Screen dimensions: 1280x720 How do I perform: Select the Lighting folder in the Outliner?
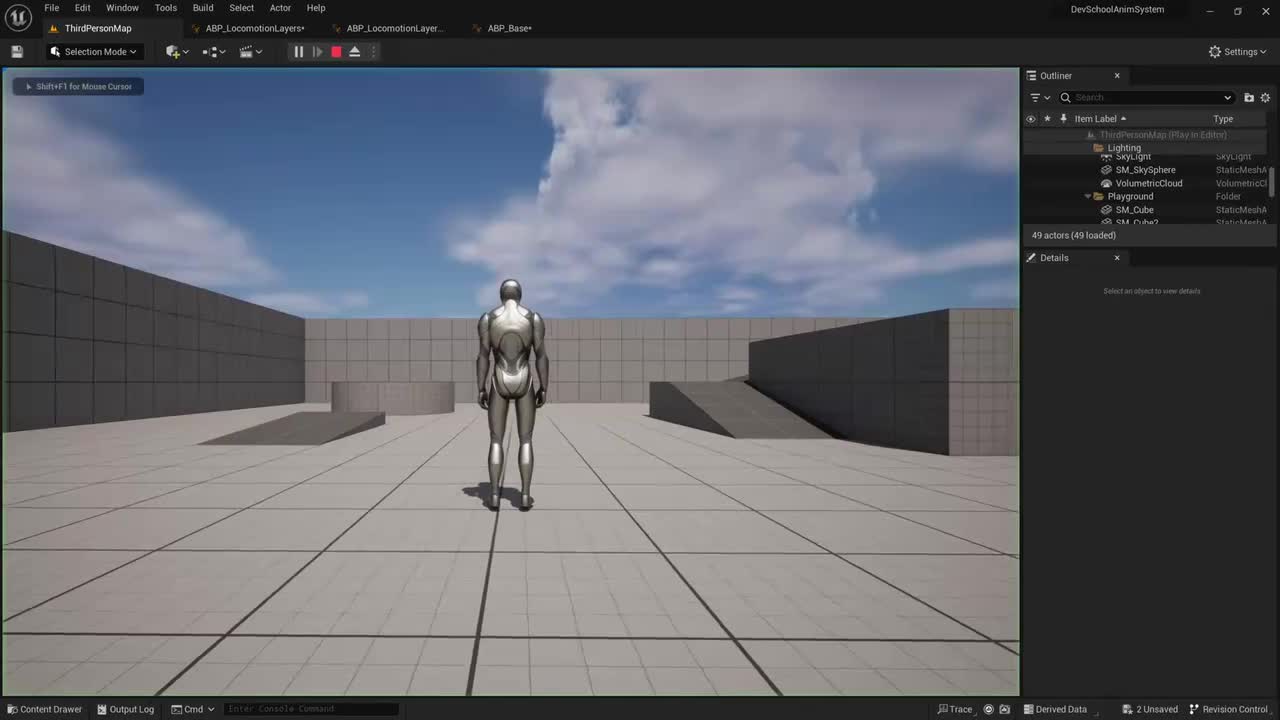coord(1146,148)
